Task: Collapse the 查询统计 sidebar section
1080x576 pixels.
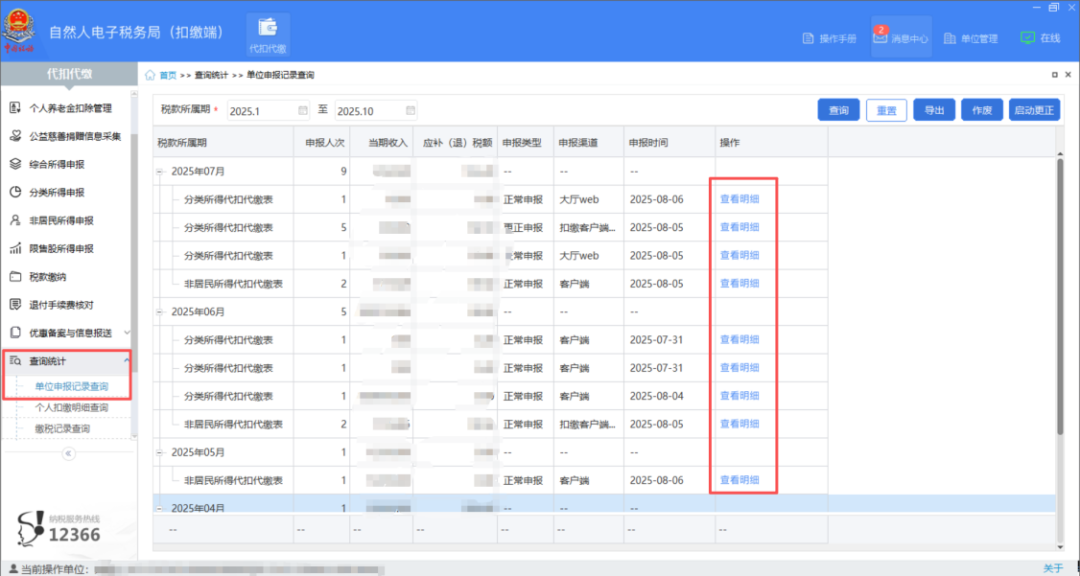Action: [126, 360]
